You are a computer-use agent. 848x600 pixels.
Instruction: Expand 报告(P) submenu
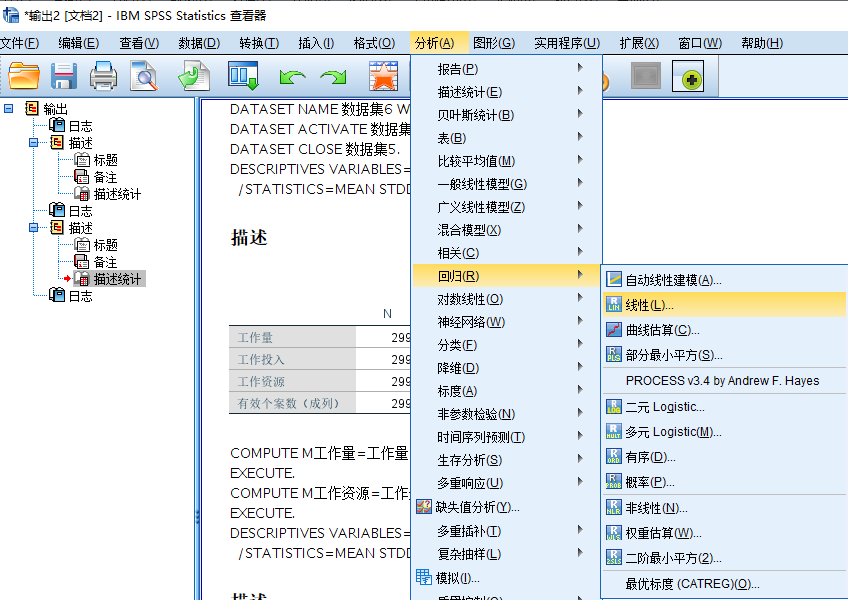(x=507, y=69)
